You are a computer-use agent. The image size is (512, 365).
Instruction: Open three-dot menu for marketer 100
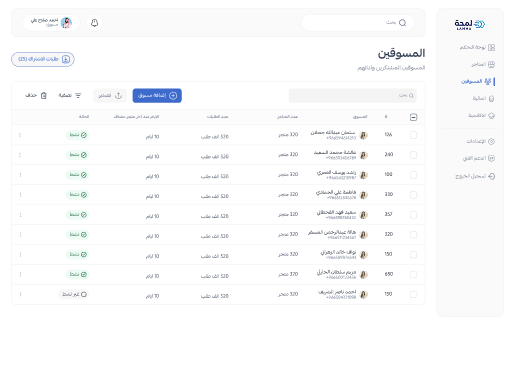coord(20,175)
